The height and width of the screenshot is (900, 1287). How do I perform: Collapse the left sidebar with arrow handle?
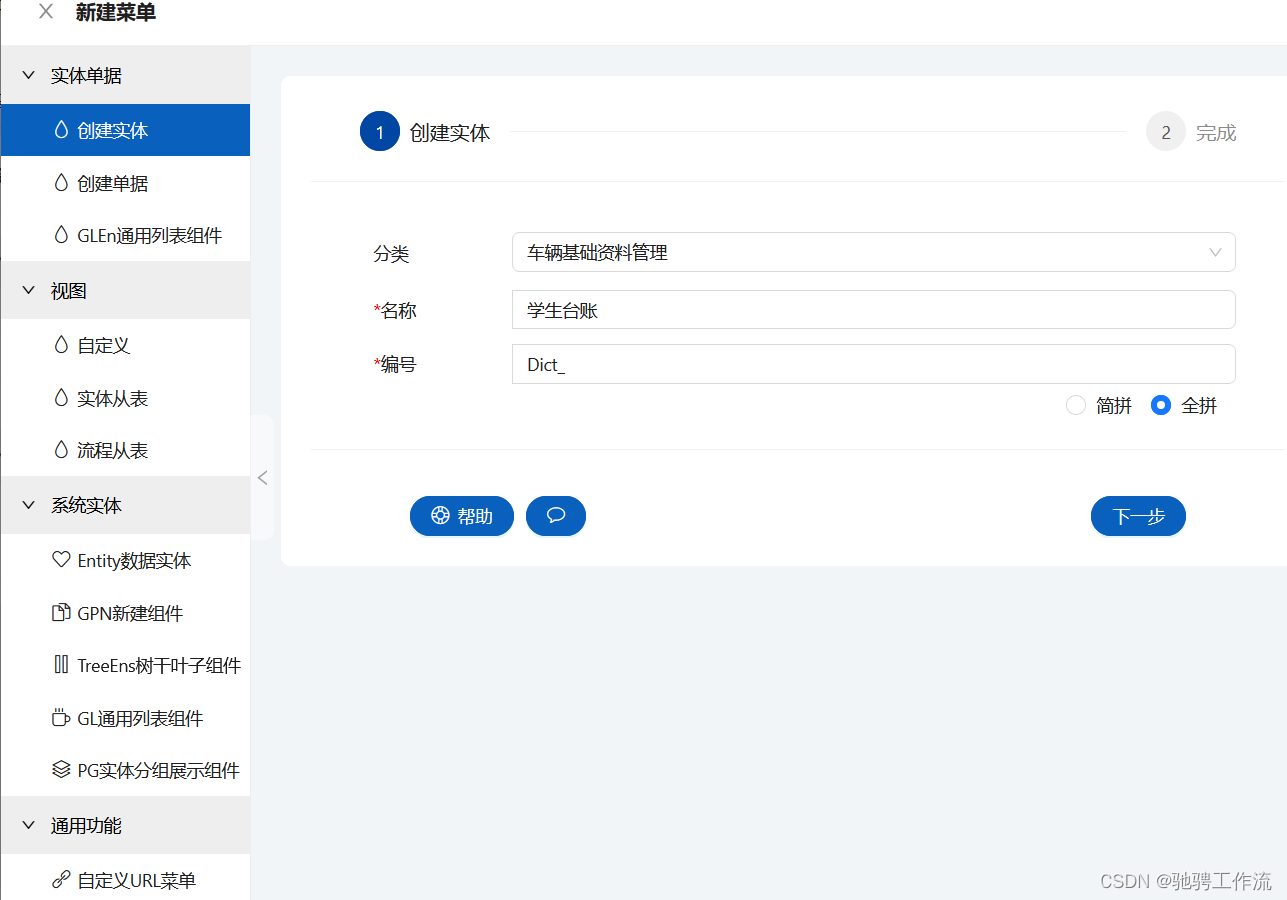pyautogui.click(x=262, y=478)
